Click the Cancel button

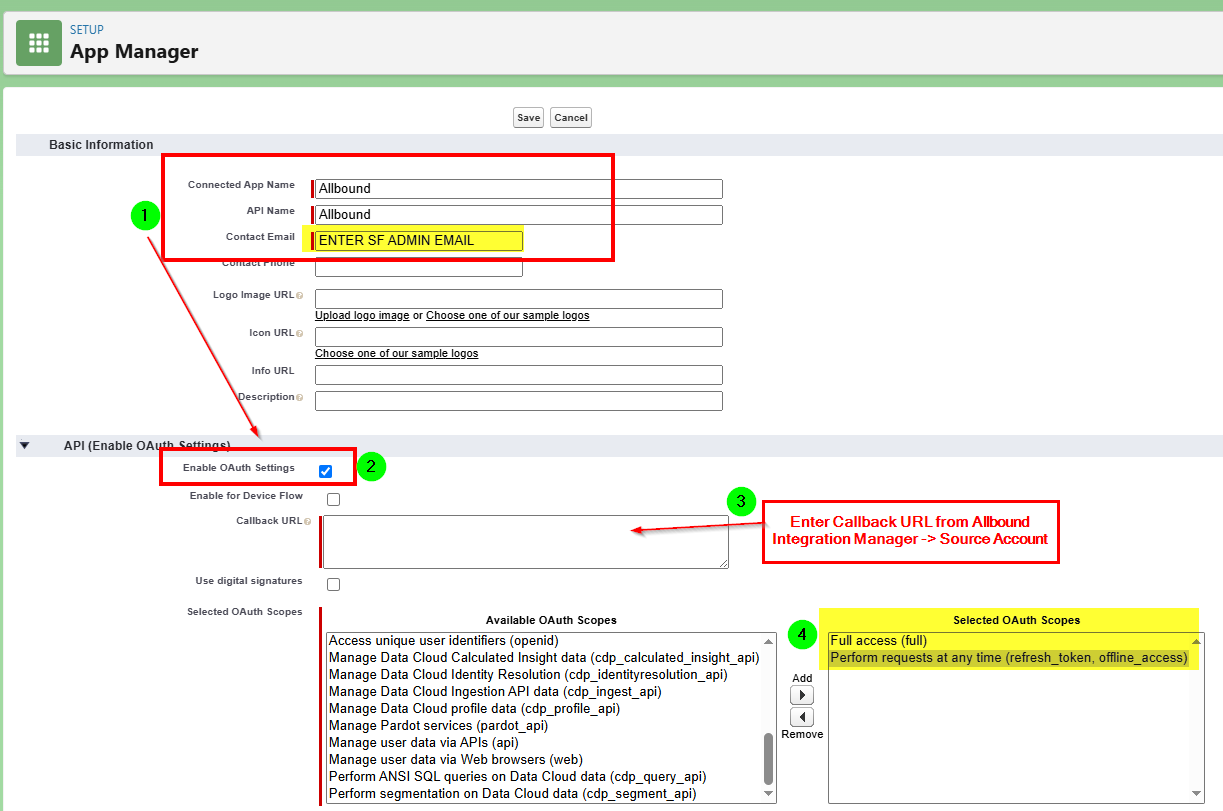[x=571, y=118]
